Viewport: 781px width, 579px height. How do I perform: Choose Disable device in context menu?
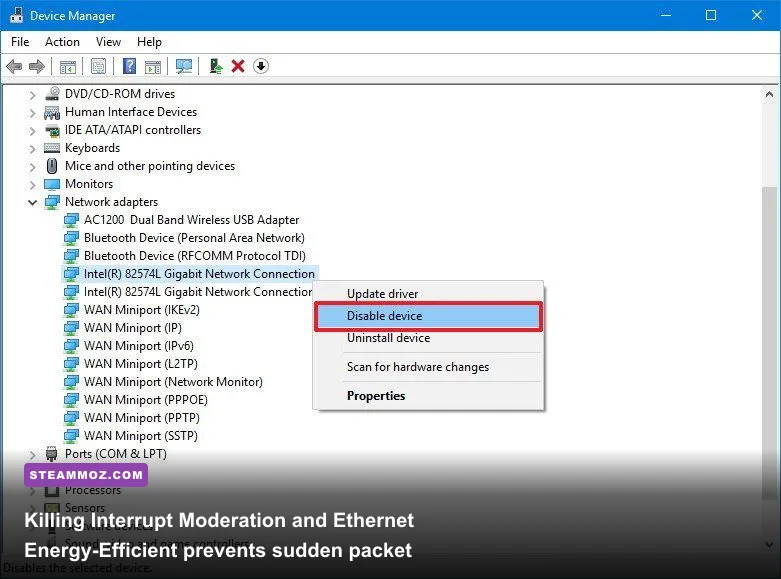tap(428, 316)
